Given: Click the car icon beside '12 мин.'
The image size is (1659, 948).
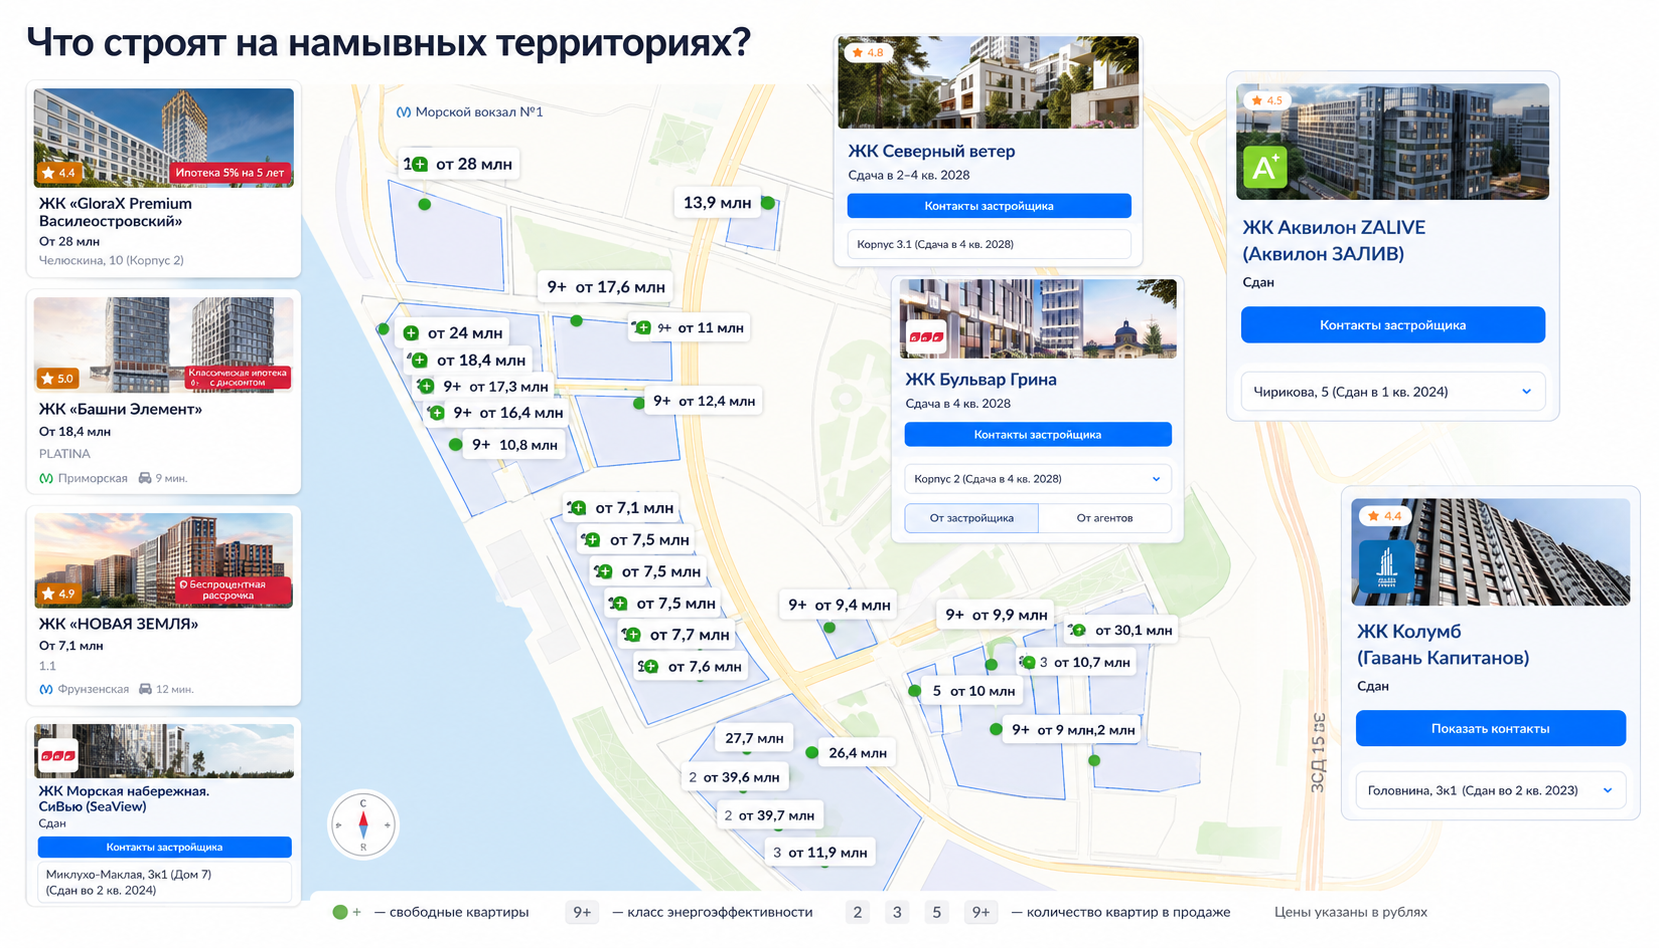Looking at the screenshot, I should click(146, 689).
